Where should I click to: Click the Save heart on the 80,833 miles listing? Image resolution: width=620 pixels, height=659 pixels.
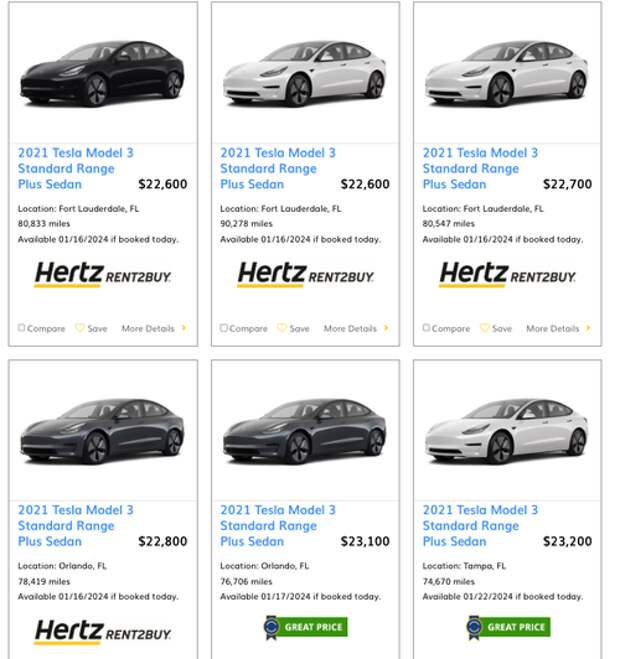[x=81, y=328]
